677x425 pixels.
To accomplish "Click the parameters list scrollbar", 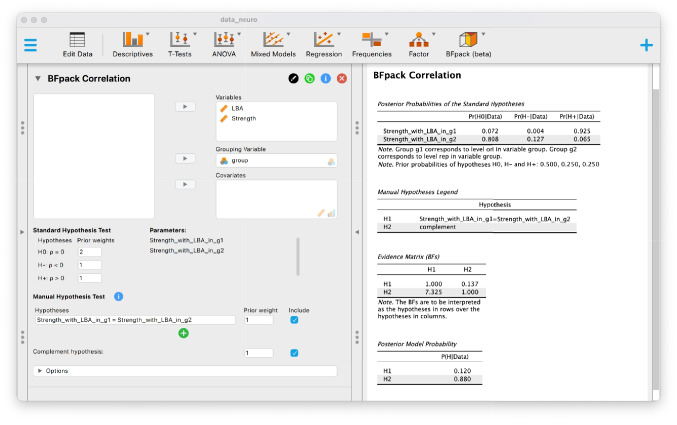I will click(x=298, y=257).
